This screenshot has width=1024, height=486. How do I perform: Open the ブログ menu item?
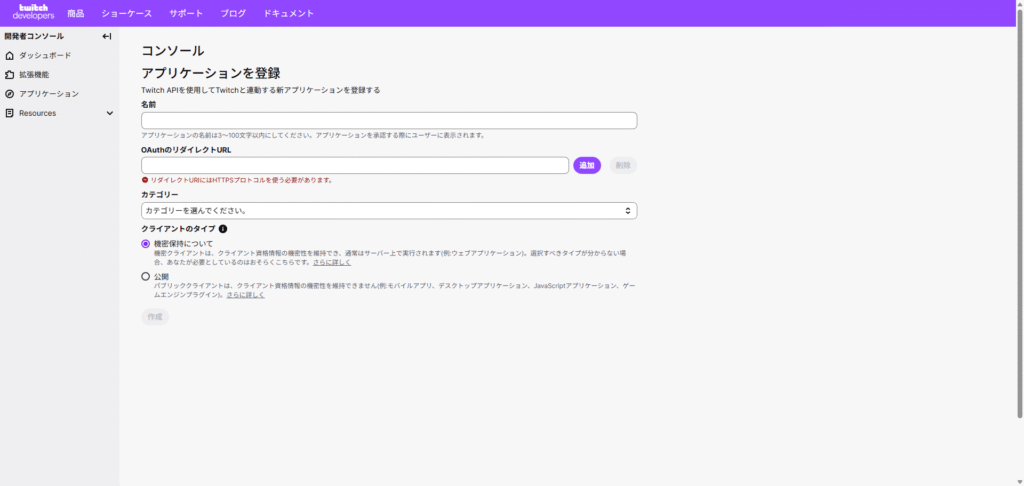(233, 13)
